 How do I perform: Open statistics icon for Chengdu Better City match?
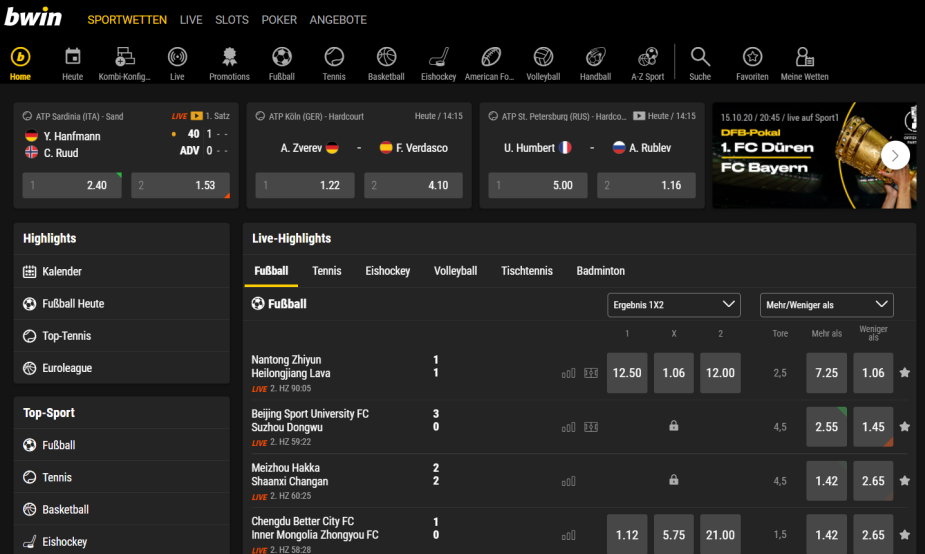point(568,535)
